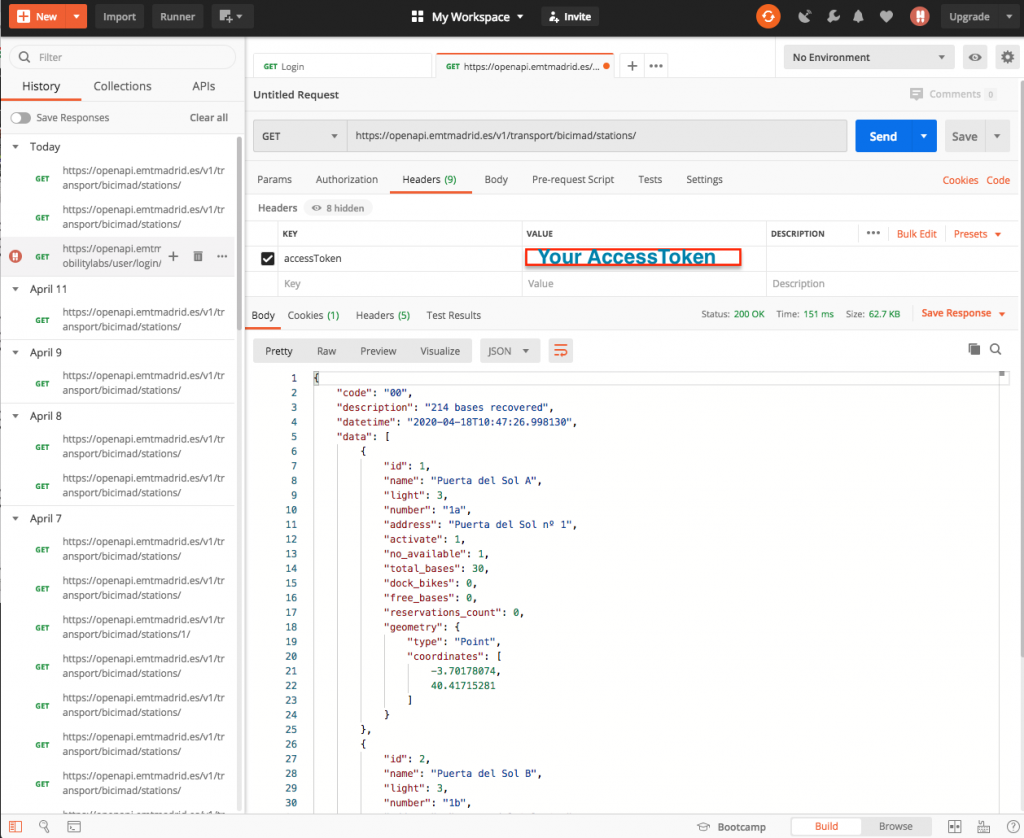Search within the response body

coord(995,349)
